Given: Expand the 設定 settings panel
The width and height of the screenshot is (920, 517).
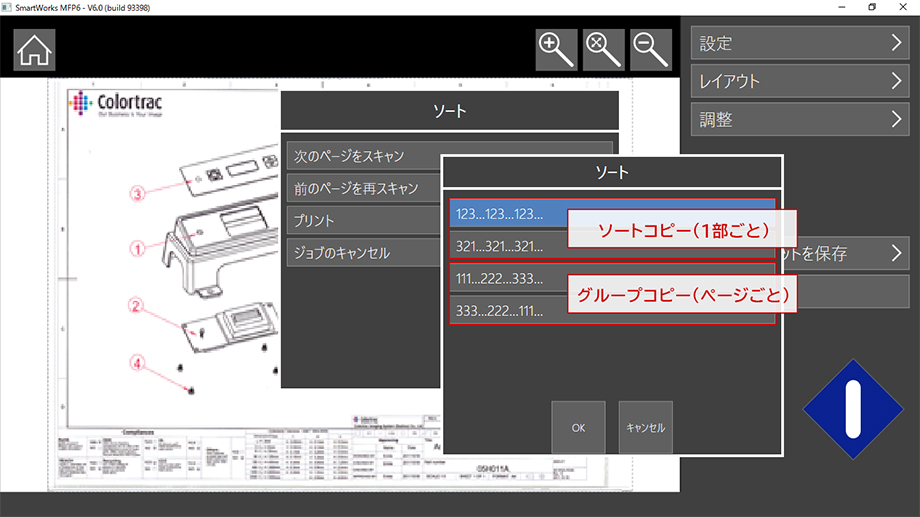Looking at the screenshot, I should pos(798,43).
